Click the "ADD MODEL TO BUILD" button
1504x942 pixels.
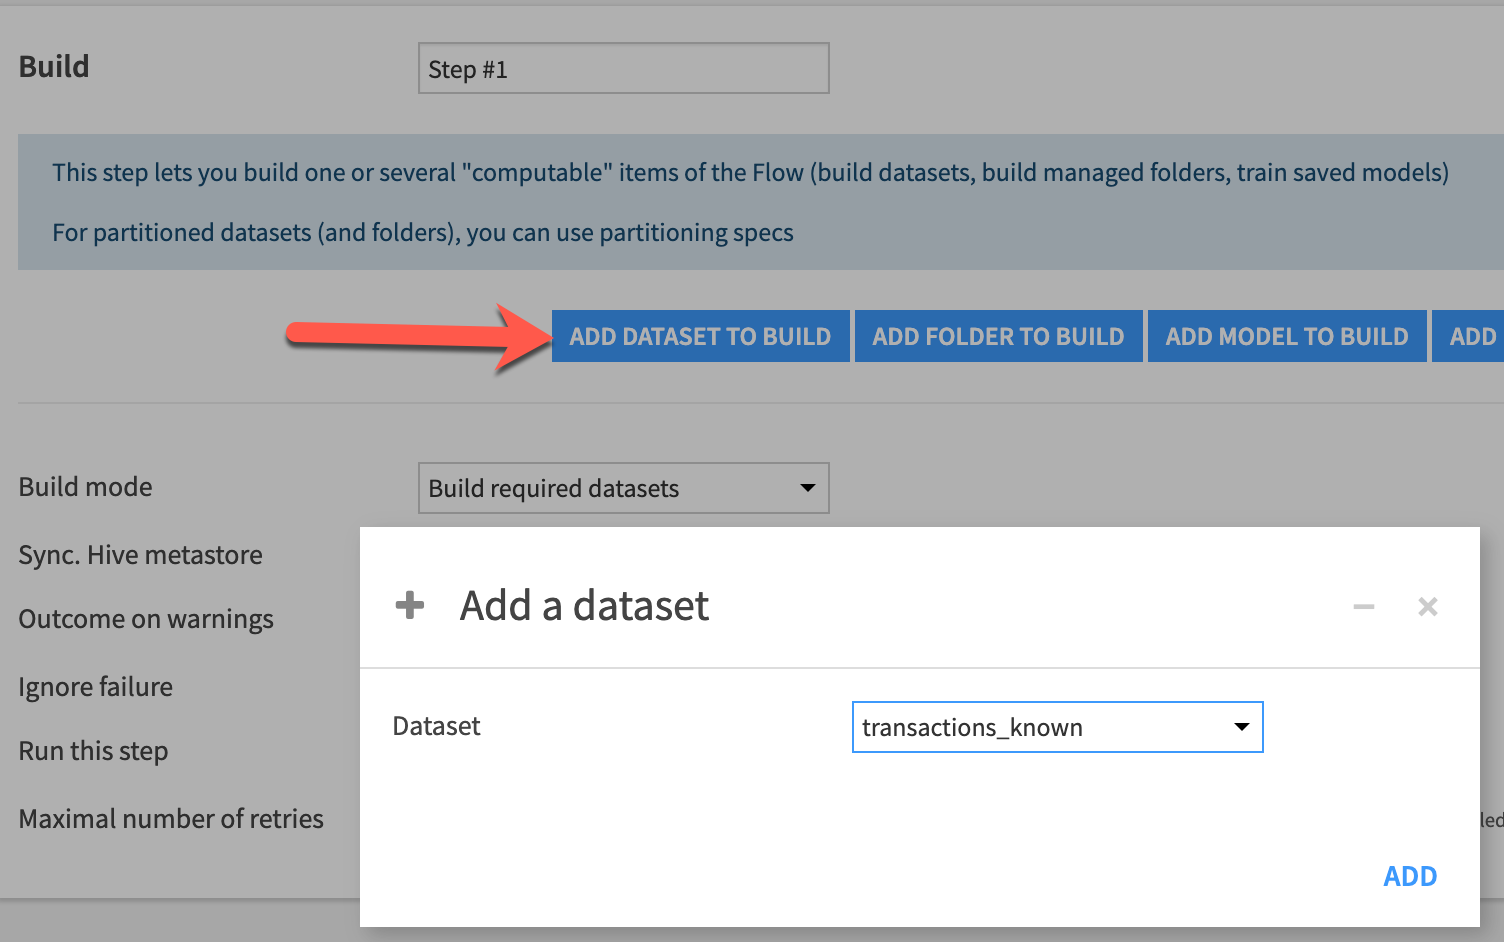1287,336
